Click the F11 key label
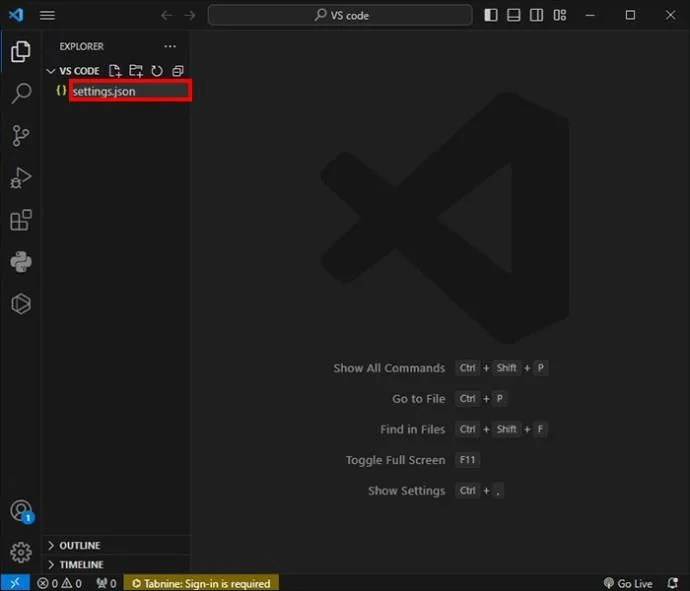The image size is (690, 591). pyautogui.click(x=467, y=460)
